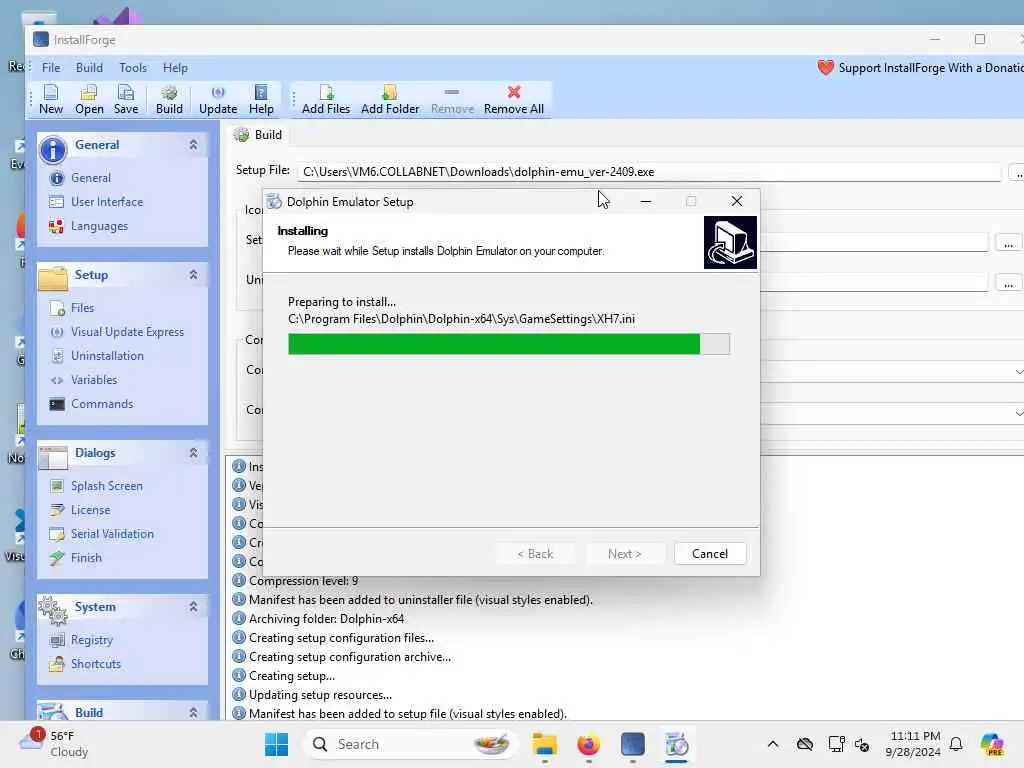Open the Build menu
Screen dimensions: 1024x768
[89, 68]
